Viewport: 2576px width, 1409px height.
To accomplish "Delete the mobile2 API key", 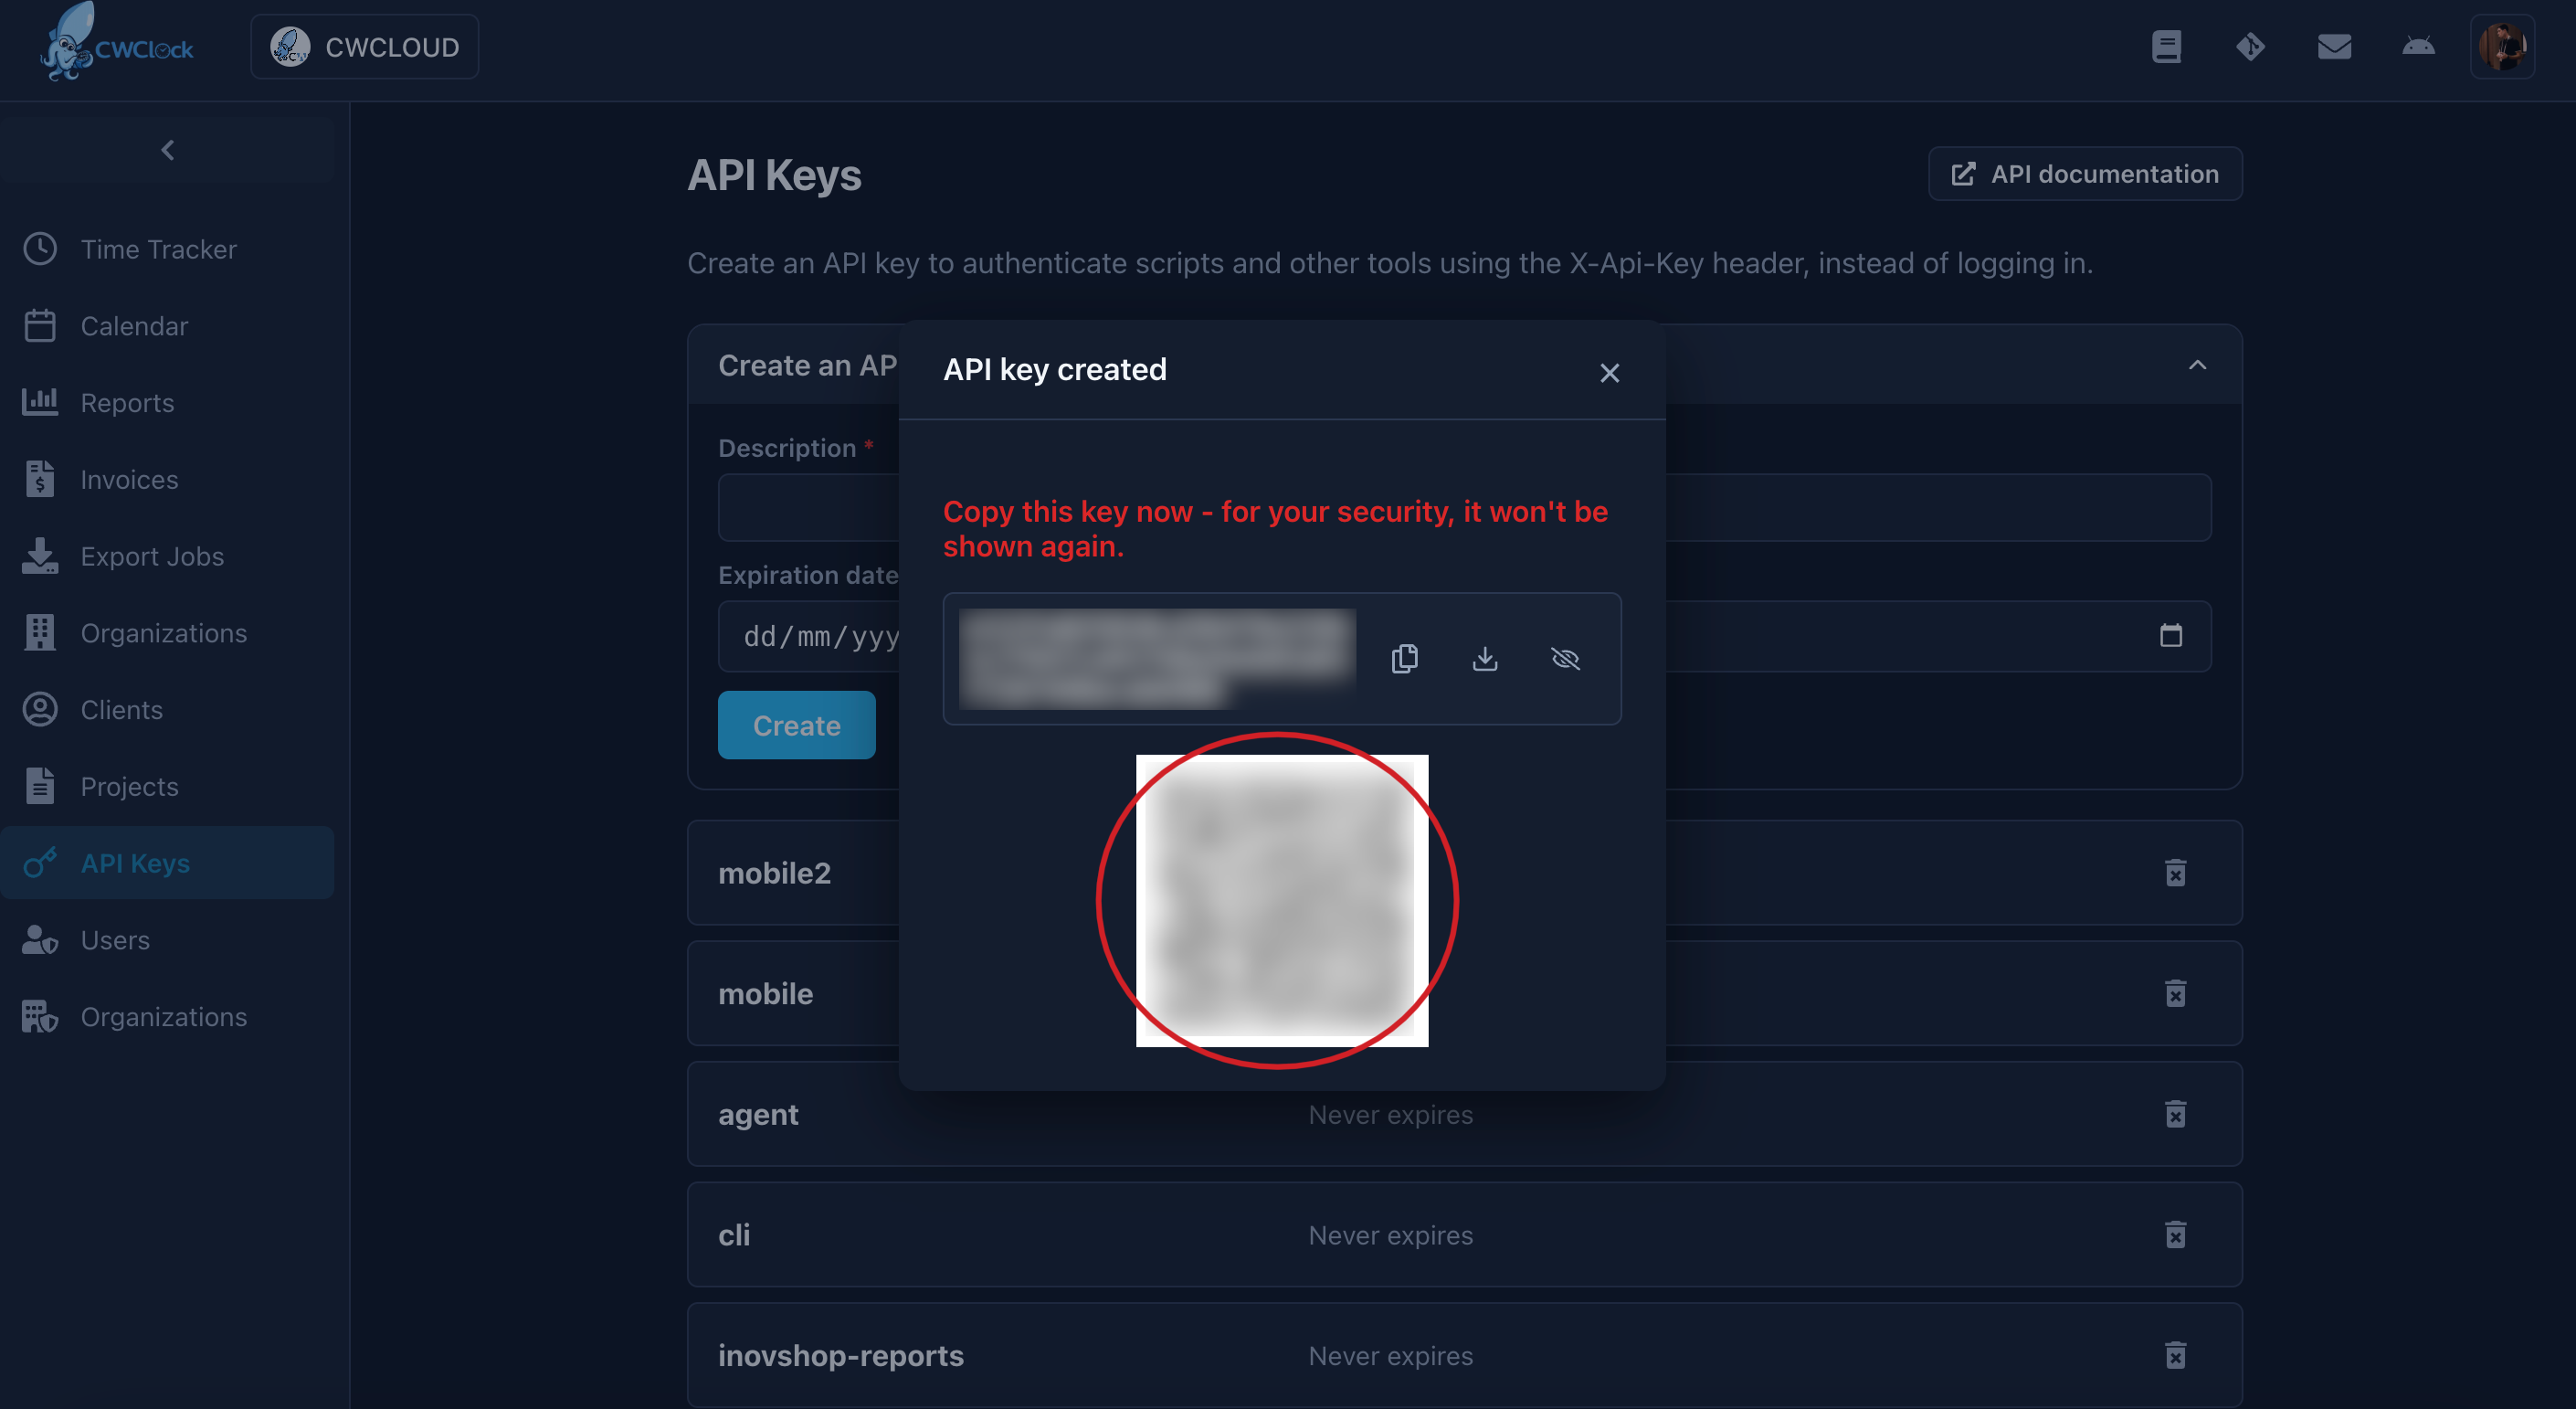I will [2175, 873].
